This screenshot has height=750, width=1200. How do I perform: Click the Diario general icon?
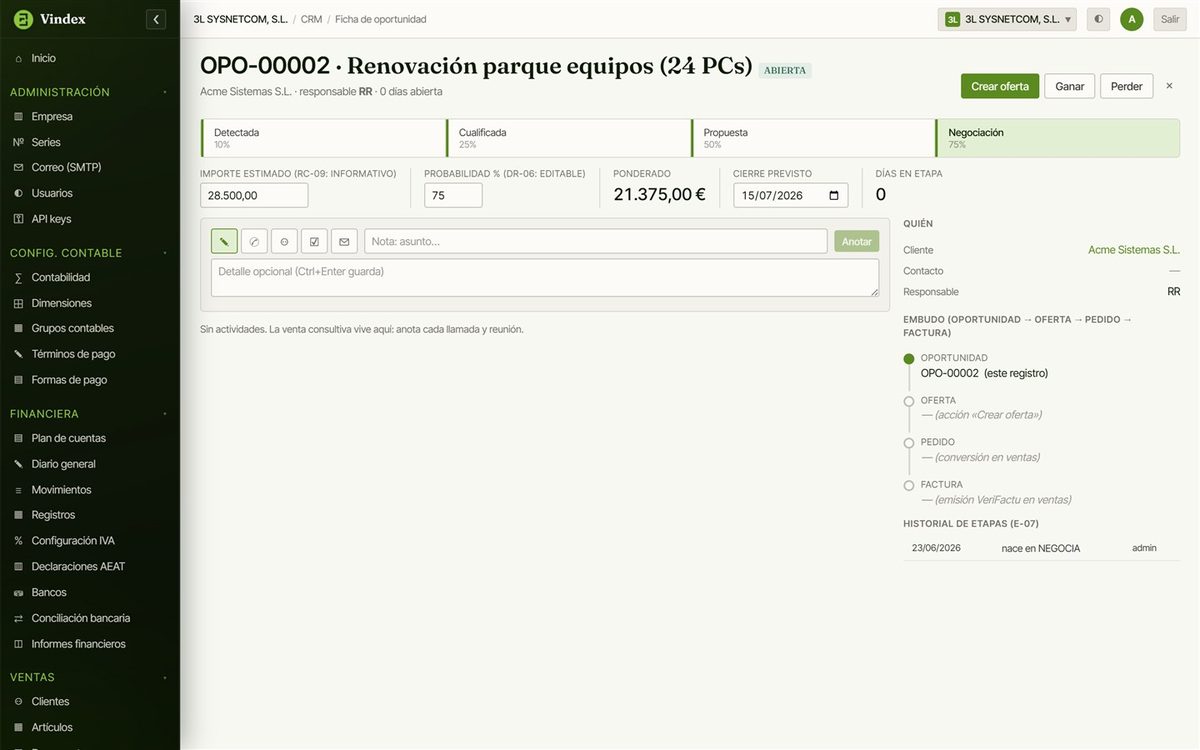coord(18,464)
